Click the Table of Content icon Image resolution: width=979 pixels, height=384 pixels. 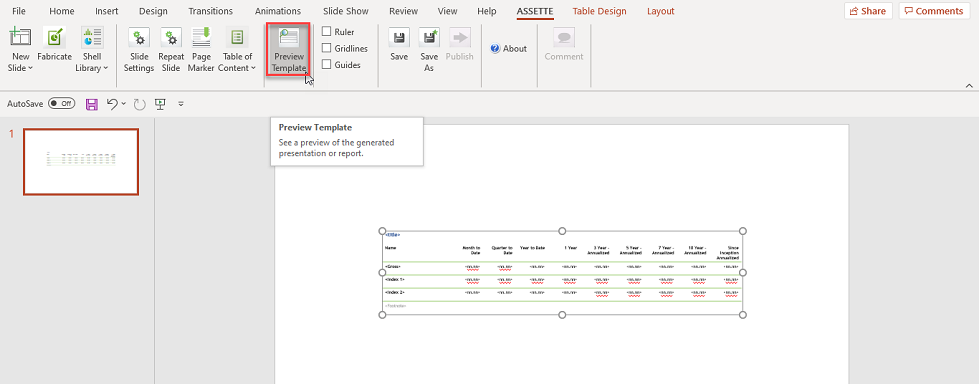(237, 37)
